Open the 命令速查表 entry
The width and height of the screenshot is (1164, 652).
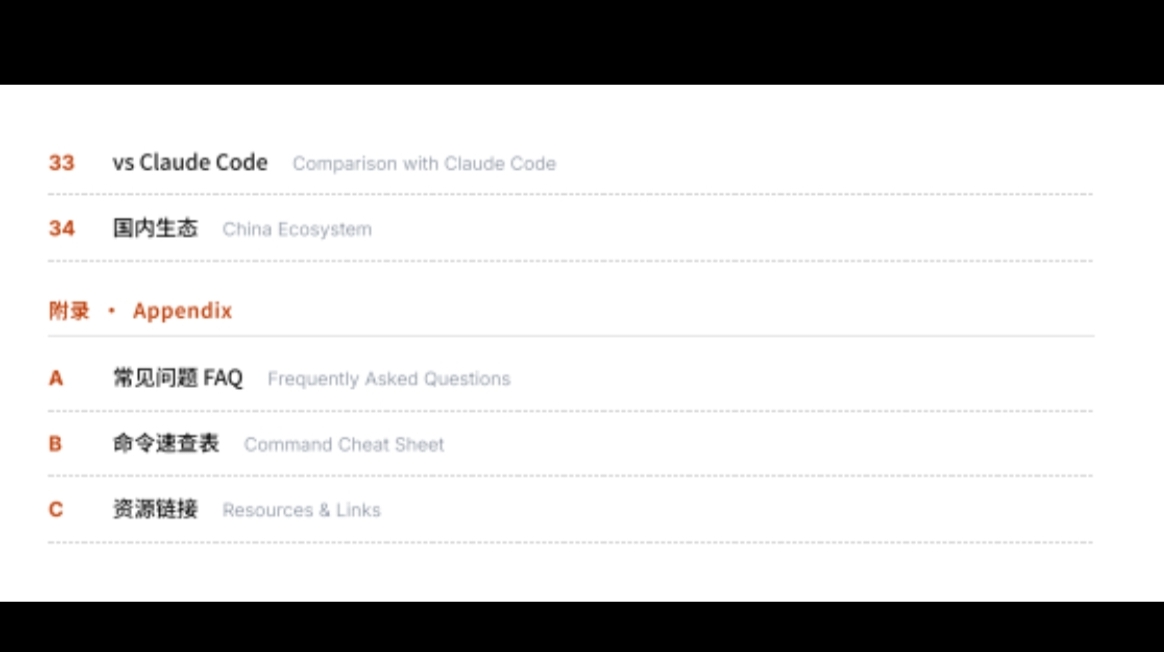166,444
